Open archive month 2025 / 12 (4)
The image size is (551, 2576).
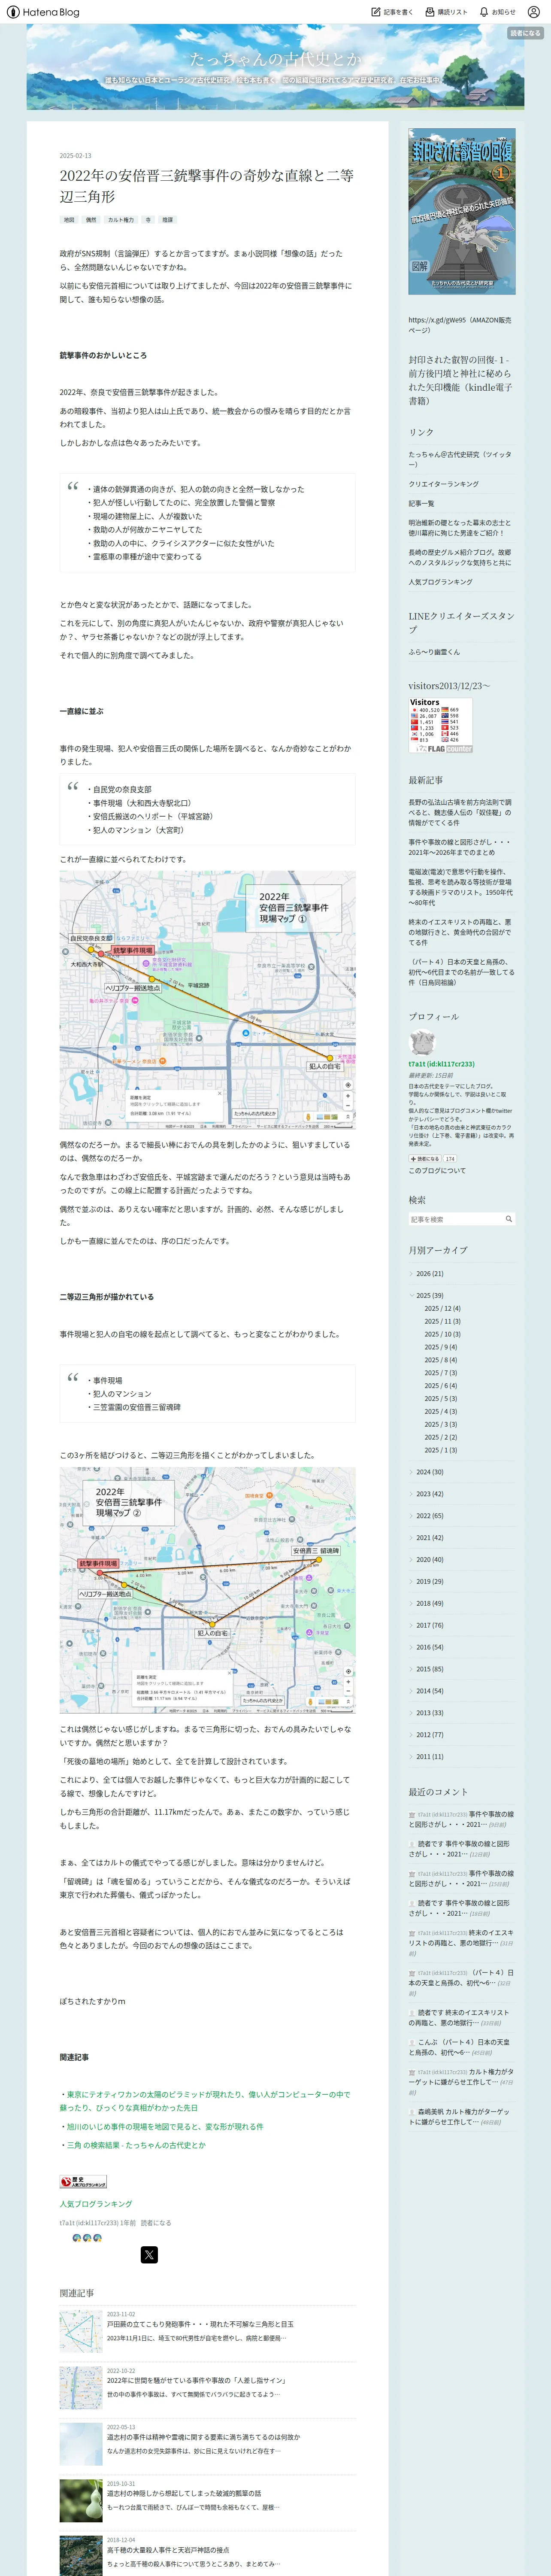(x=442, y=1308)
